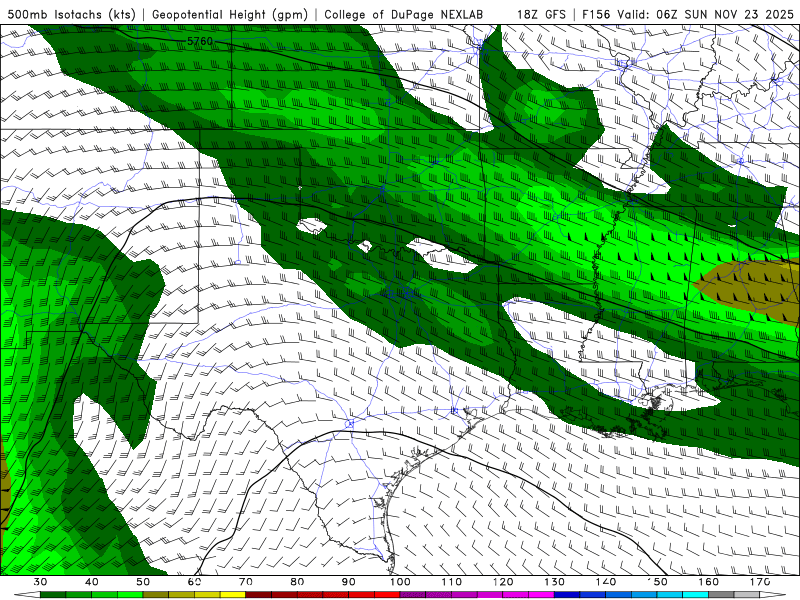This screenshot has width=800, height=600.
Task: Pick the bright yellow swatch before 70
Action: 233,595
